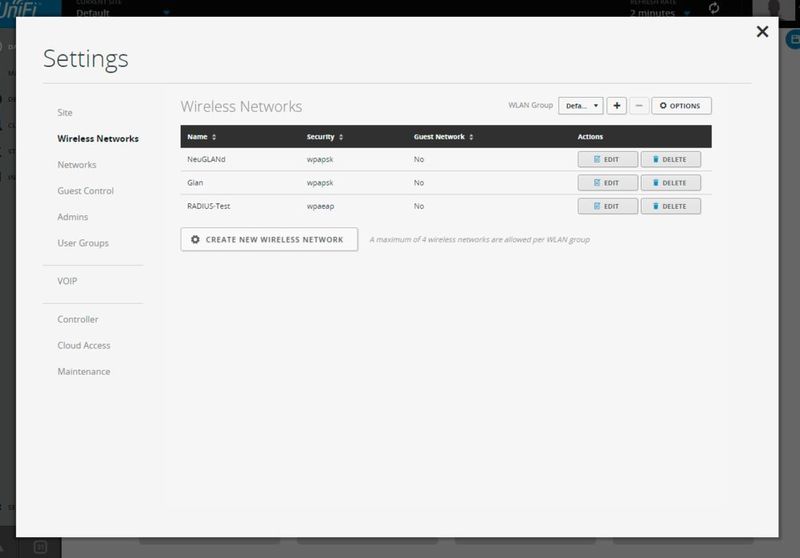This screenshot has width=800, height=558.
Task: Expand the WLAN Group dropdown
Action: [x=581, y=105]
